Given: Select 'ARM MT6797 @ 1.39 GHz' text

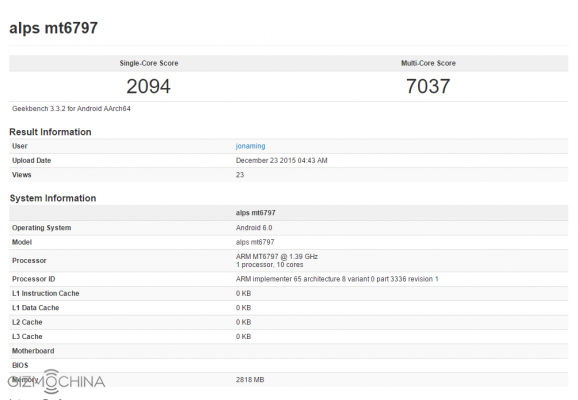Looking at the screenshot, I should 277,257.
